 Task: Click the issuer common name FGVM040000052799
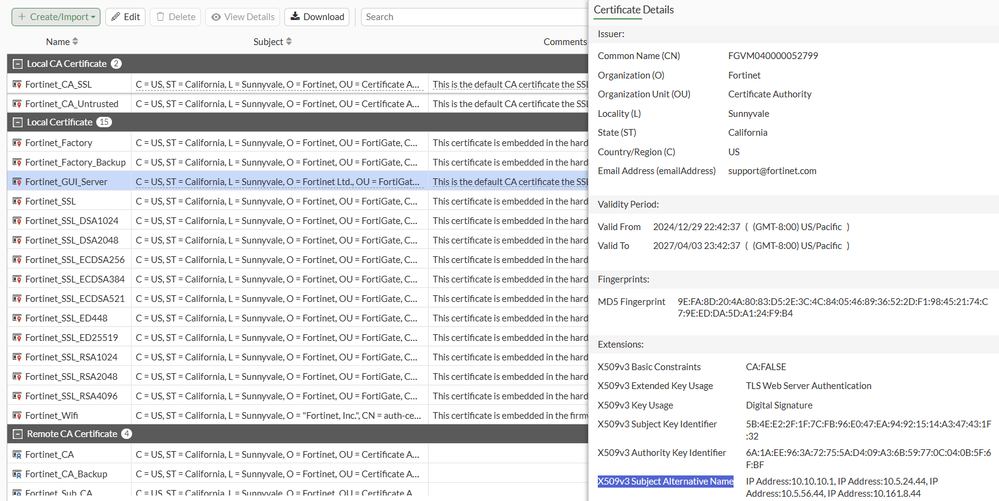pyautogui.click(x=773, y=55)
